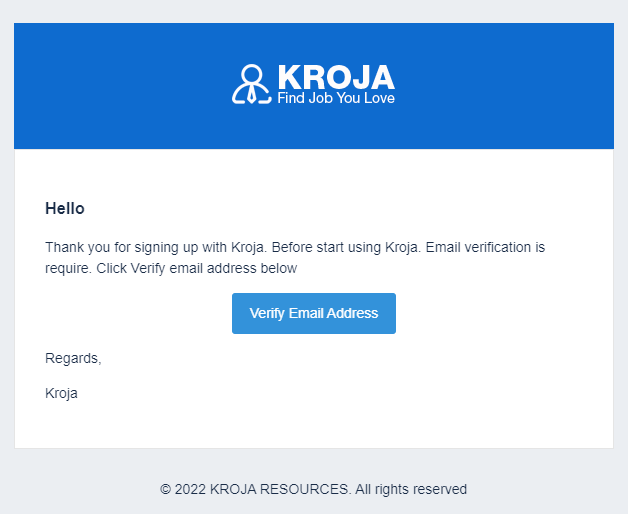Click the Email verification is text
Viewport: 628px width, 514px height.
485,247
